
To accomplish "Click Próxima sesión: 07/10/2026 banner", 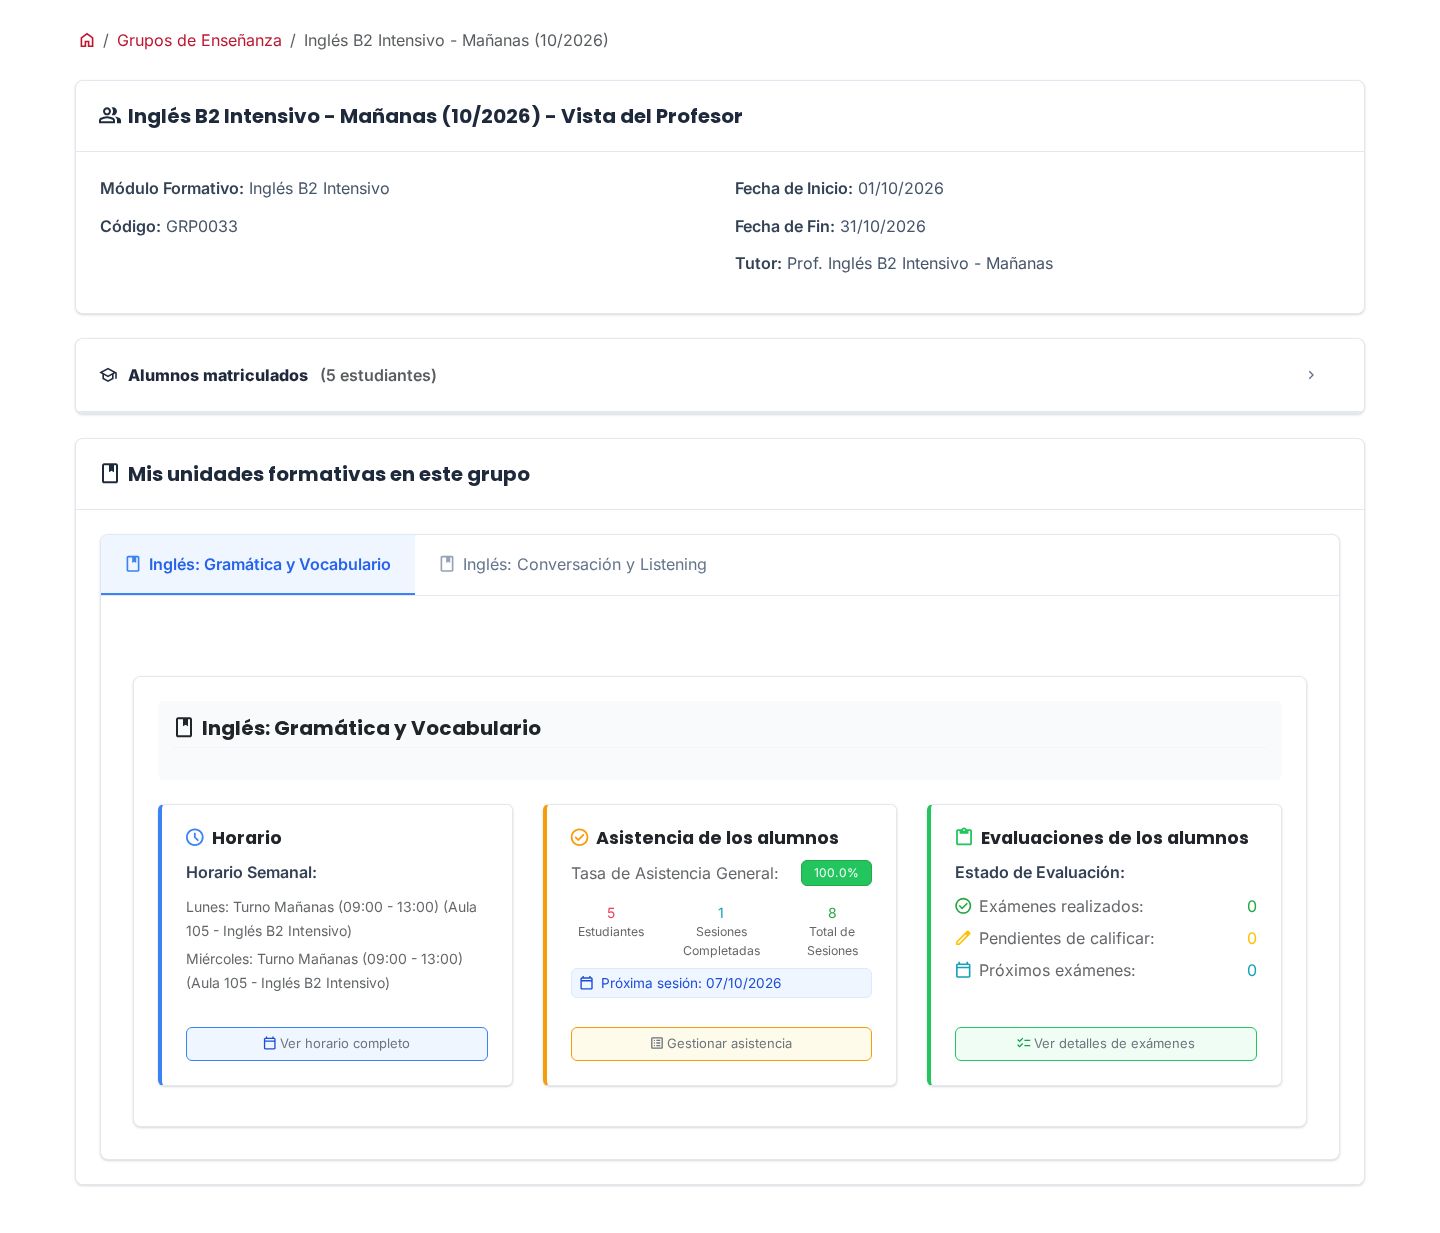I will 721,983.
